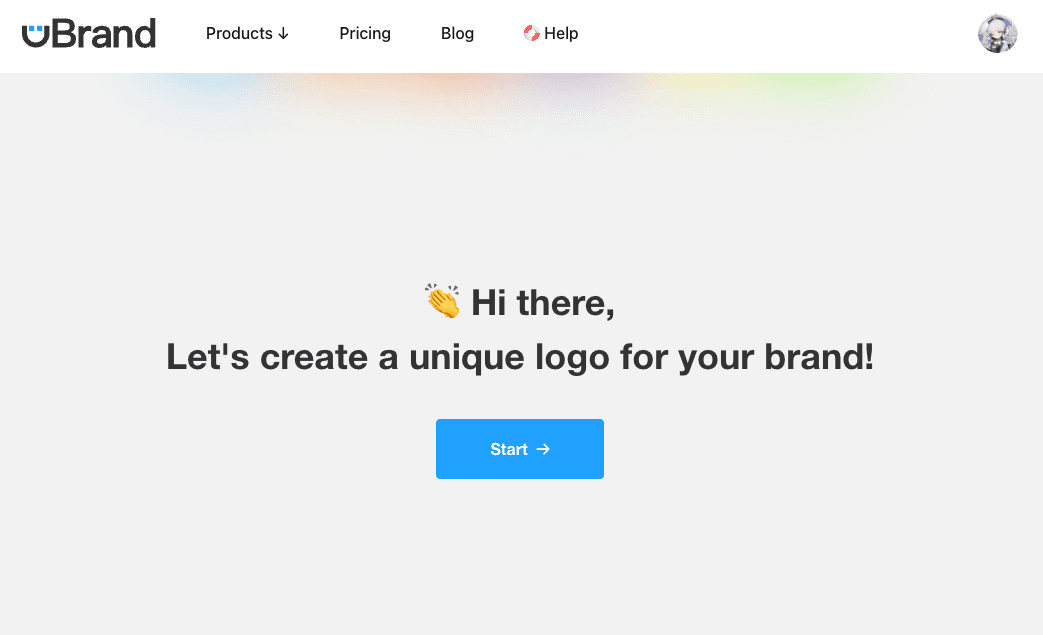The height and width of the screenshot is (635, 1043).
Task: Click the 'Brand' wordmark text in header
Action: point(104,34)
